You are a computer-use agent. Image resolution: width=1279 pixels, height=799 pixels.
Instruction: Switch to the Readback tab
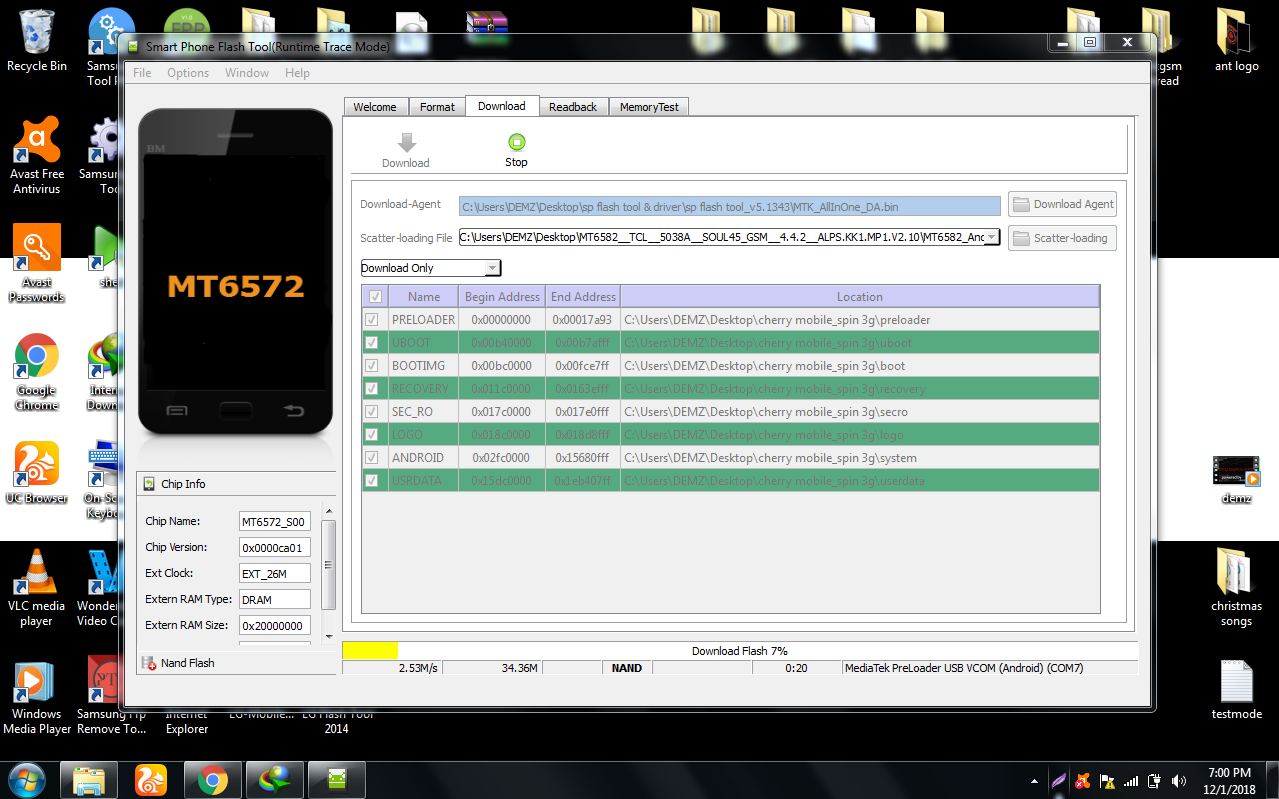point(573,107)
